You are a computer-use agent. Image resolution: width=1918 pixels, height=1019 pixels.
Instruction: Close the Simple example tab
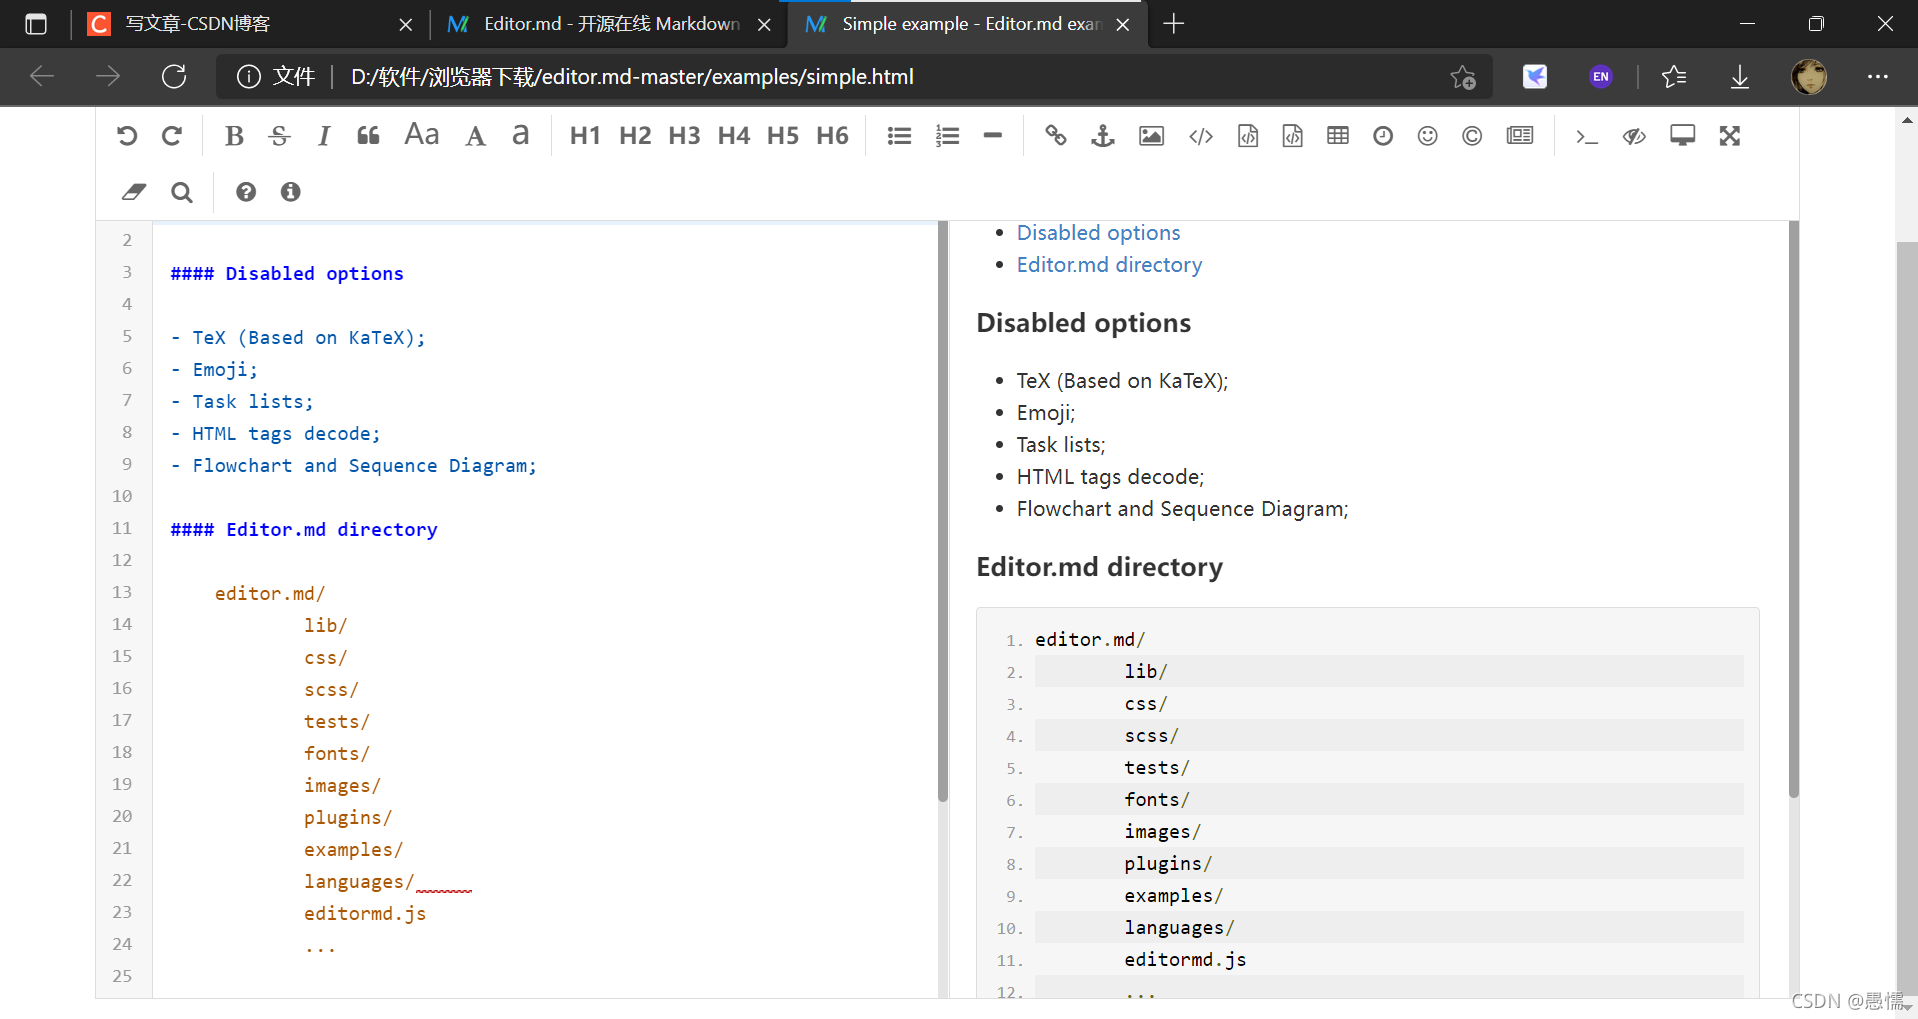(x=1123, y=24)
